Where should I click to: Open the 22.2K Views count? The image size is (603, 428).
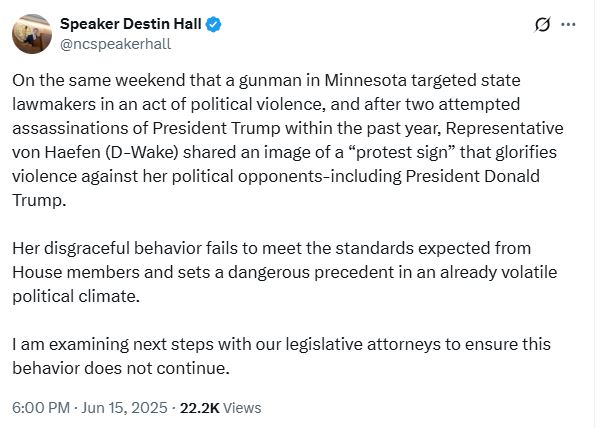tap(220, 408)
